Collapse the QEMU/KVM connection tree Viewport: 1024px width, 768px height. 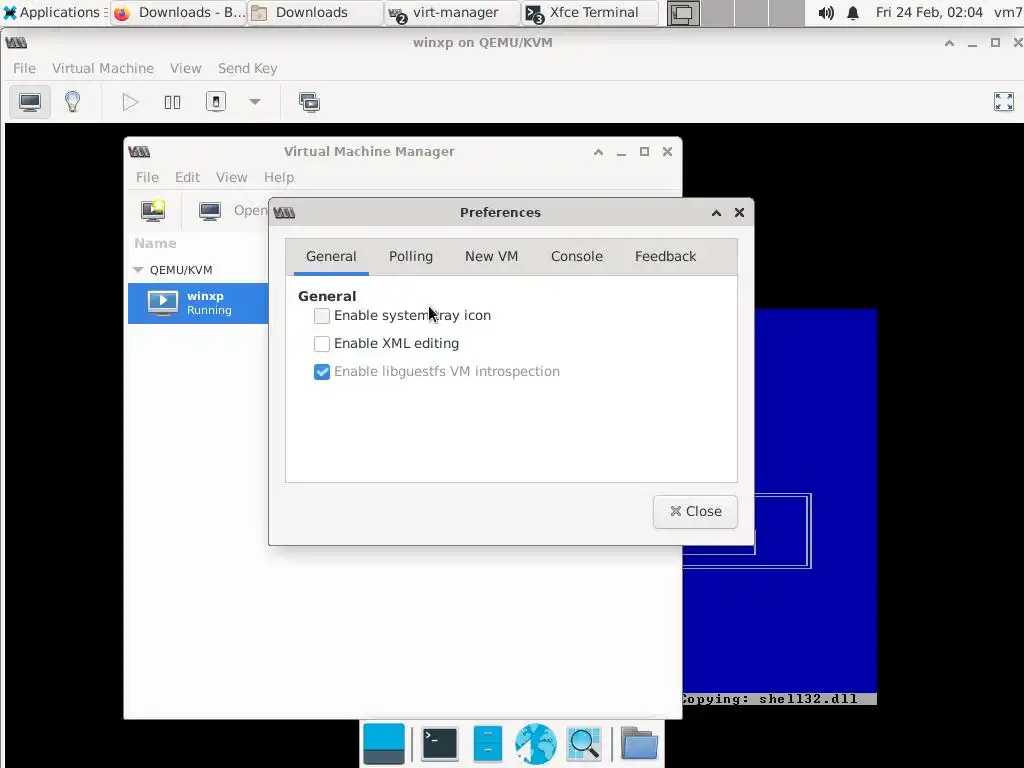point(138,270)
